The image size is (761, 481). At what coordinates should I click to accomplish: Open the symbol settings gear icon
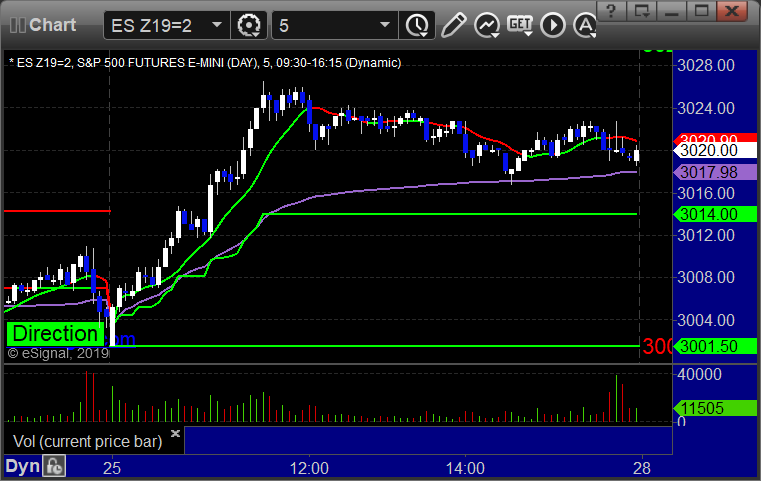[248, 25]
